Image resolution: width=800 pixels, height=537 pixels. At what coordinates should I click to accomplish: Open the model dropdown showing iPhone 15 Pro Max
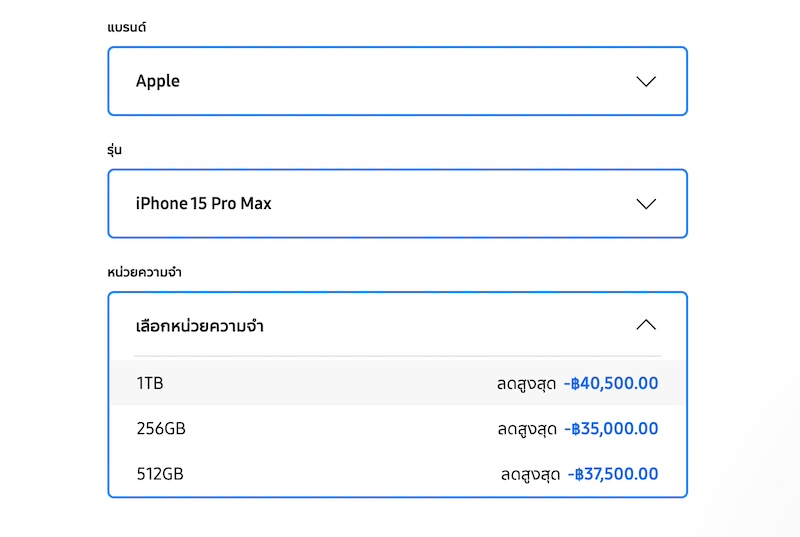point(397,204)
